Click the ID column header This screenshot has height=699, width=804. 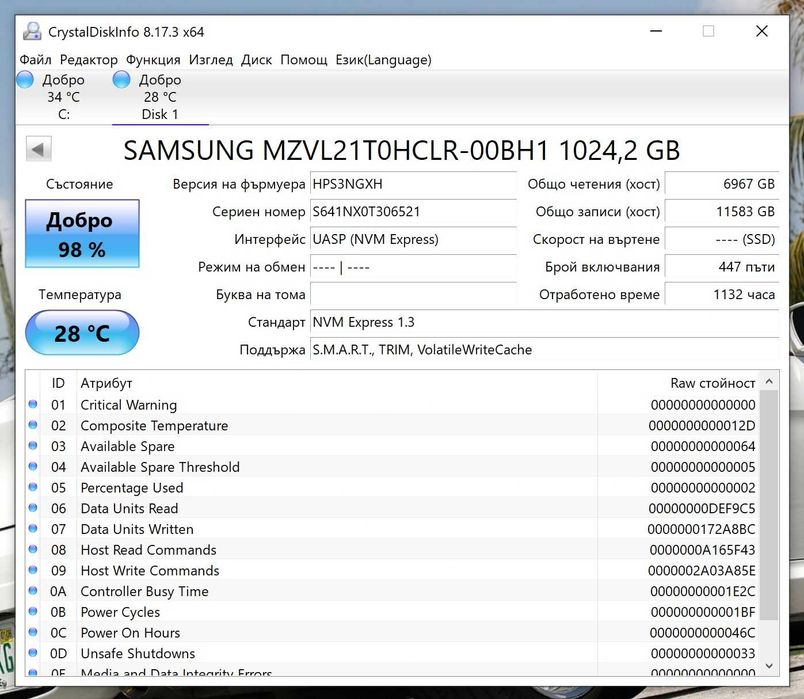tap(58, 383)
